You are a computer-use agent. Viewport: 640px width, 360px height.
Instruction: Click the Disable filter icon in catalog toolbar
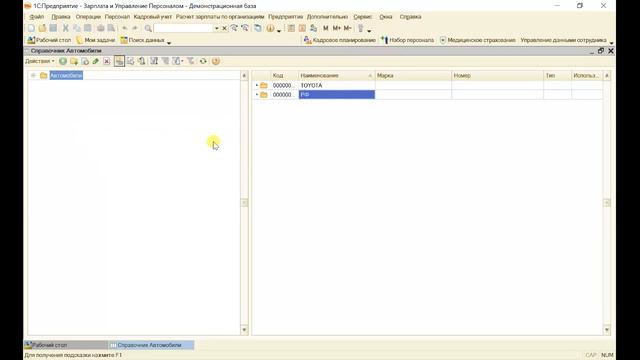pos(191,61)
